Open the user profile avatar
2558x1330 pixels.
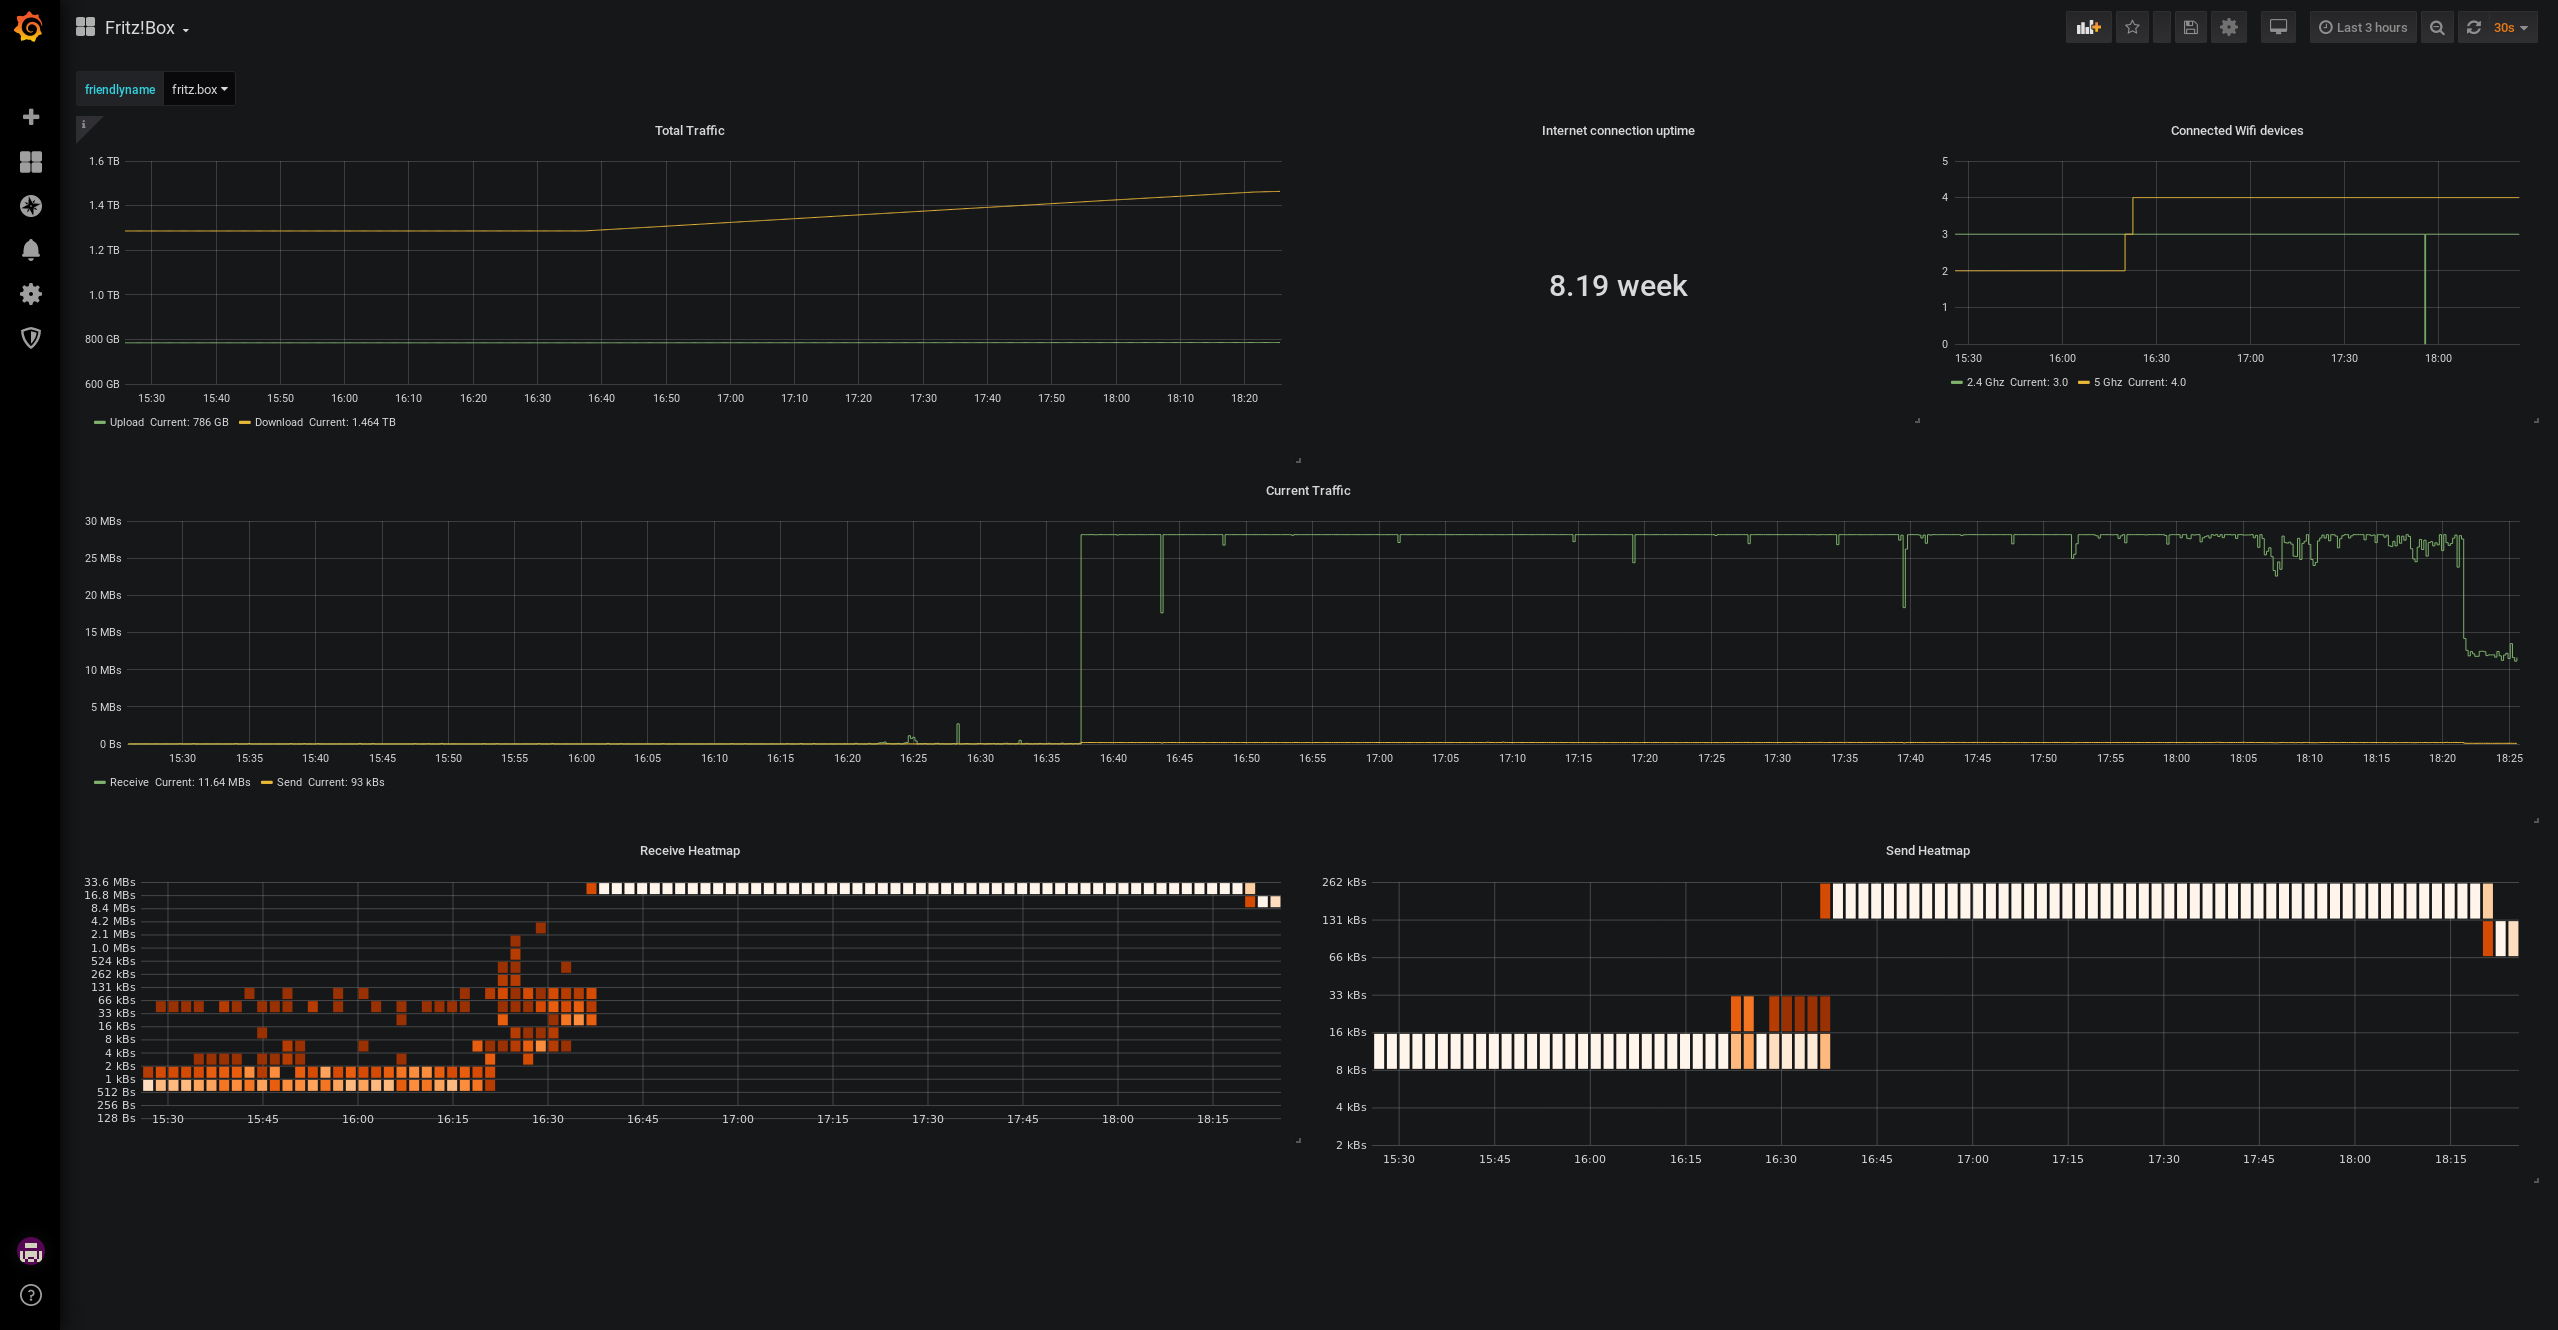31,1251
